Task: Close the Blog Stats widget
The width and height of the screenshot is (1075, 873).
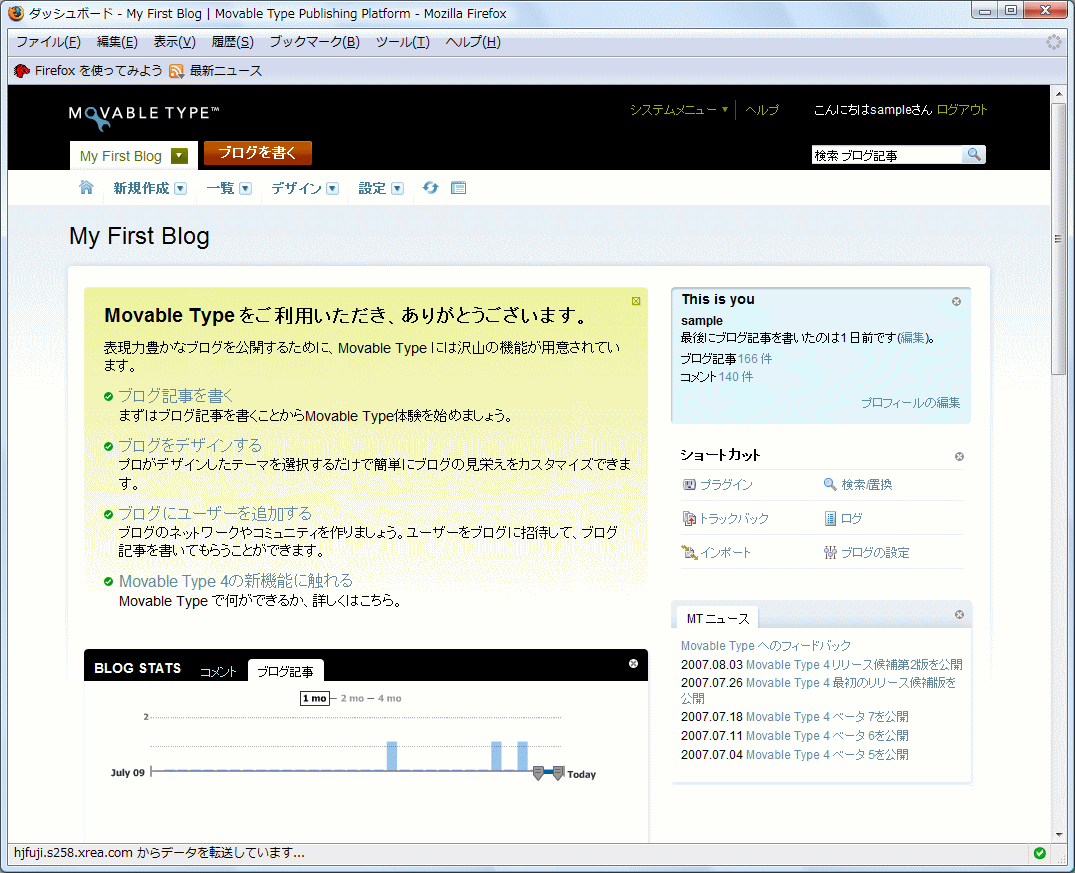Action: click(633, 663)
